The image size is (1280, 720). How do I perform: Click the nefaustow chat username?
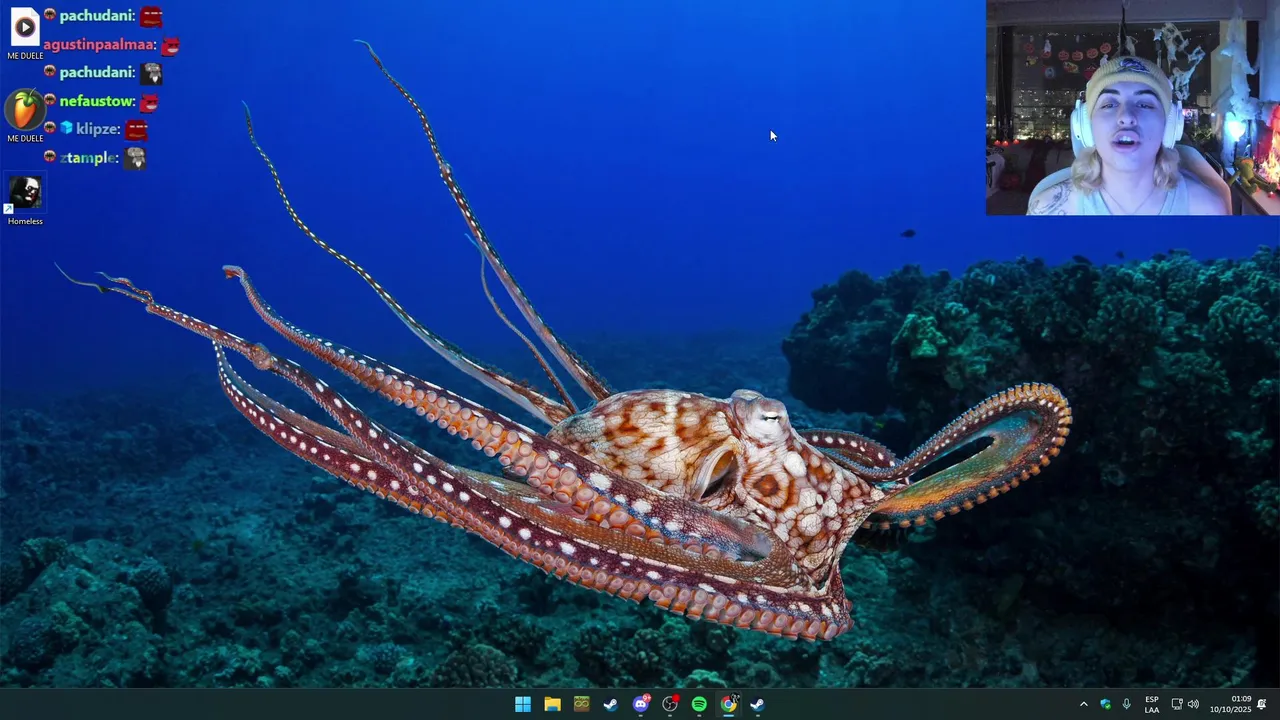tap(97, 101)
